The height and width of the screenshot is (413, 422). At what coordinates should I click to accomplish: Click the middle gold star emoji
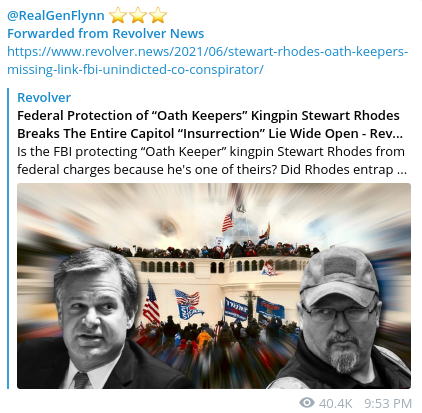138,15
